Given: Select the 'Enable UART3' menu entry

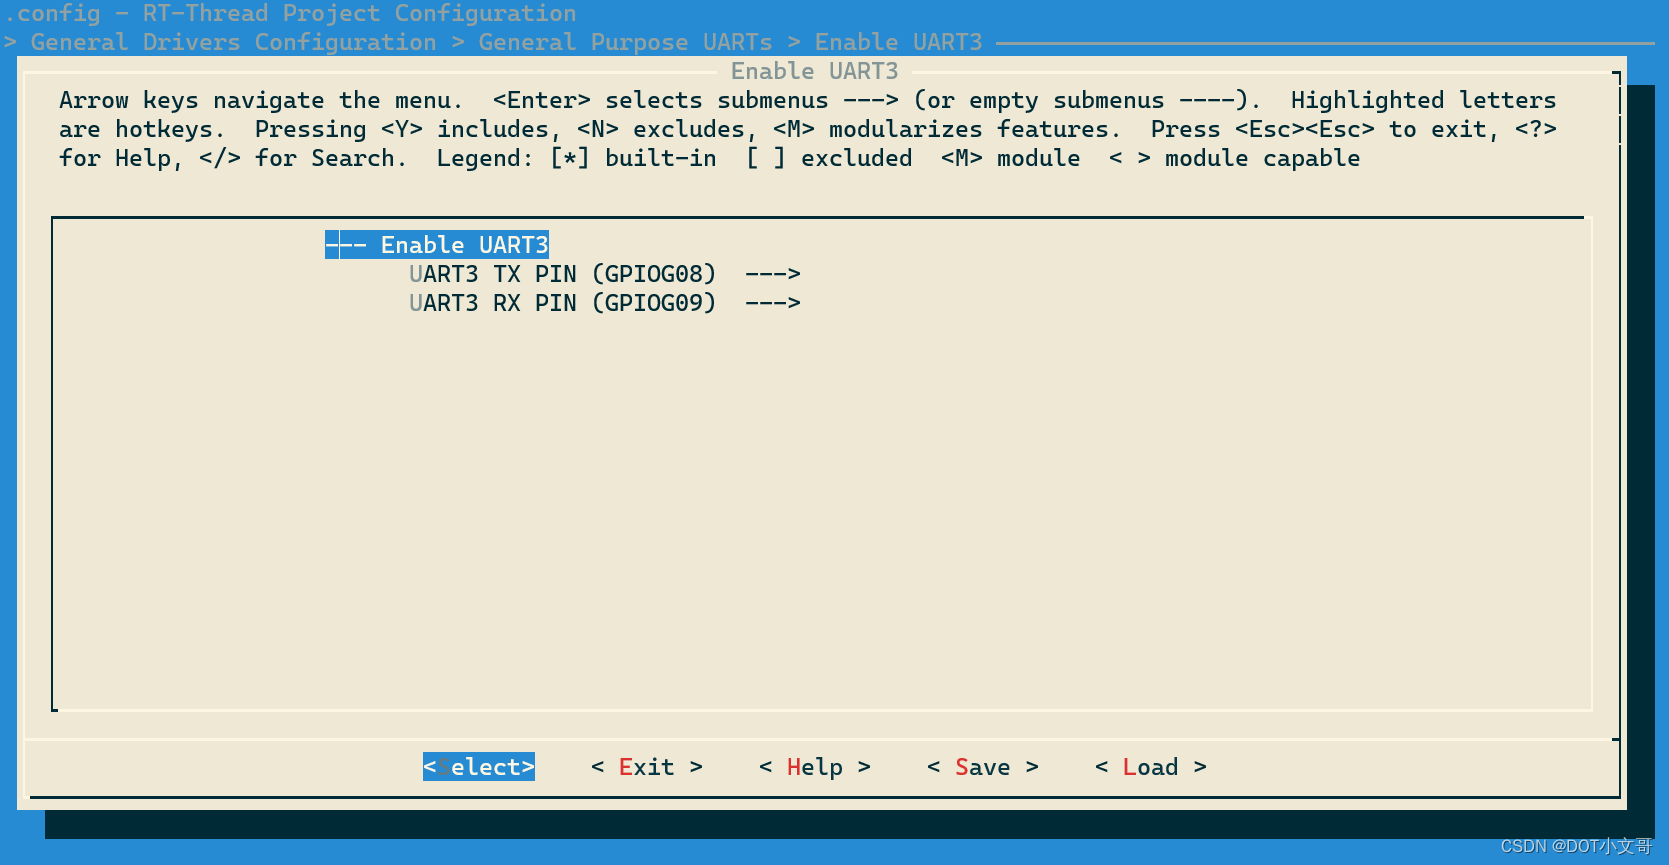Looking at the screenshot, I should 437,245.
